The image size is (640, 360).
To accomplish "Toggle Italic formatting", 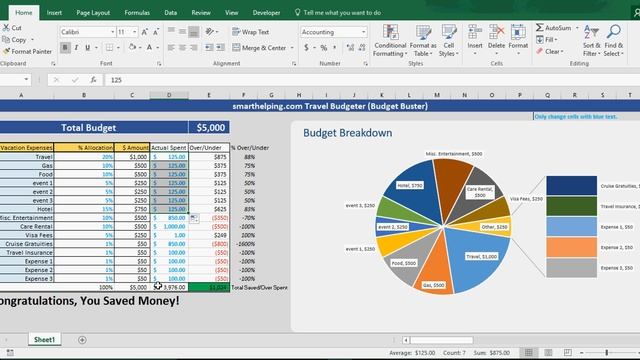I will click(76, 48).
